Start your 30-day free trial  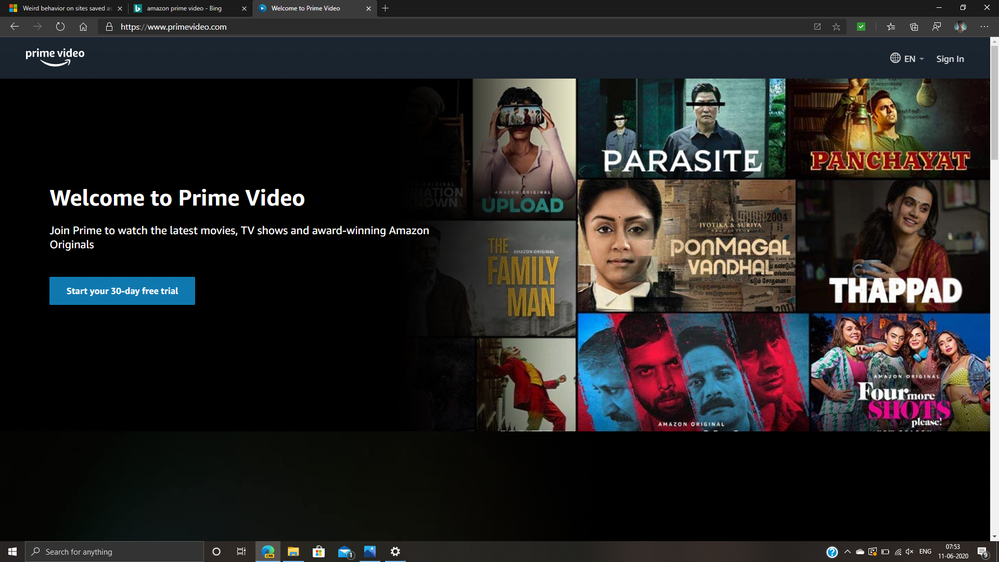pyautogui.click(x=122, y=291)
